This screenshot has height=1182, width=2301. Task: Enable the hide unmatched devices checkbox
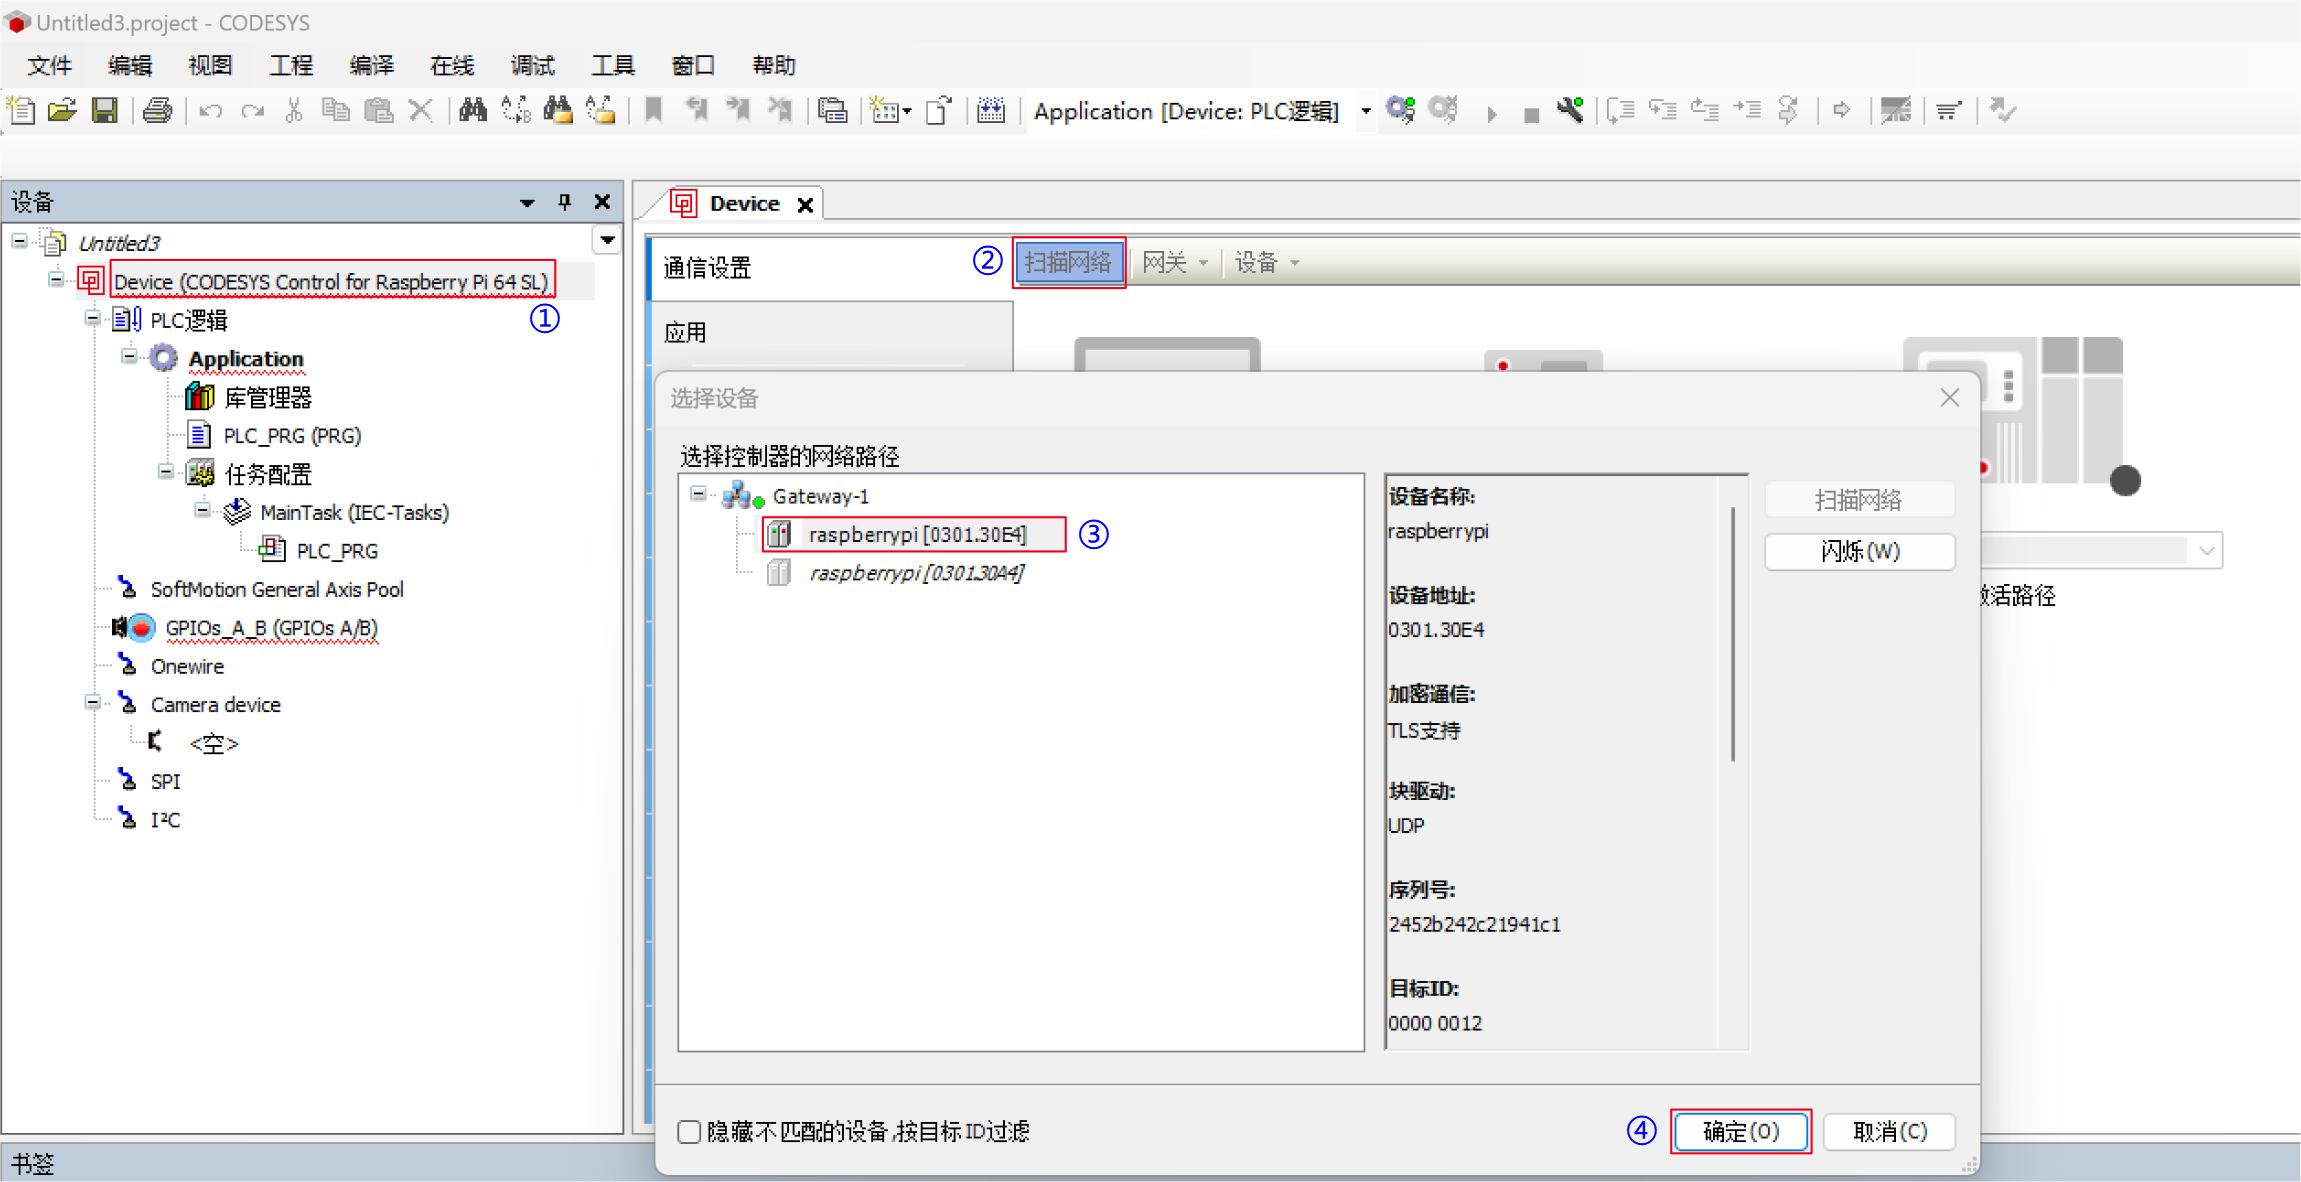(x=689, y=1131)
